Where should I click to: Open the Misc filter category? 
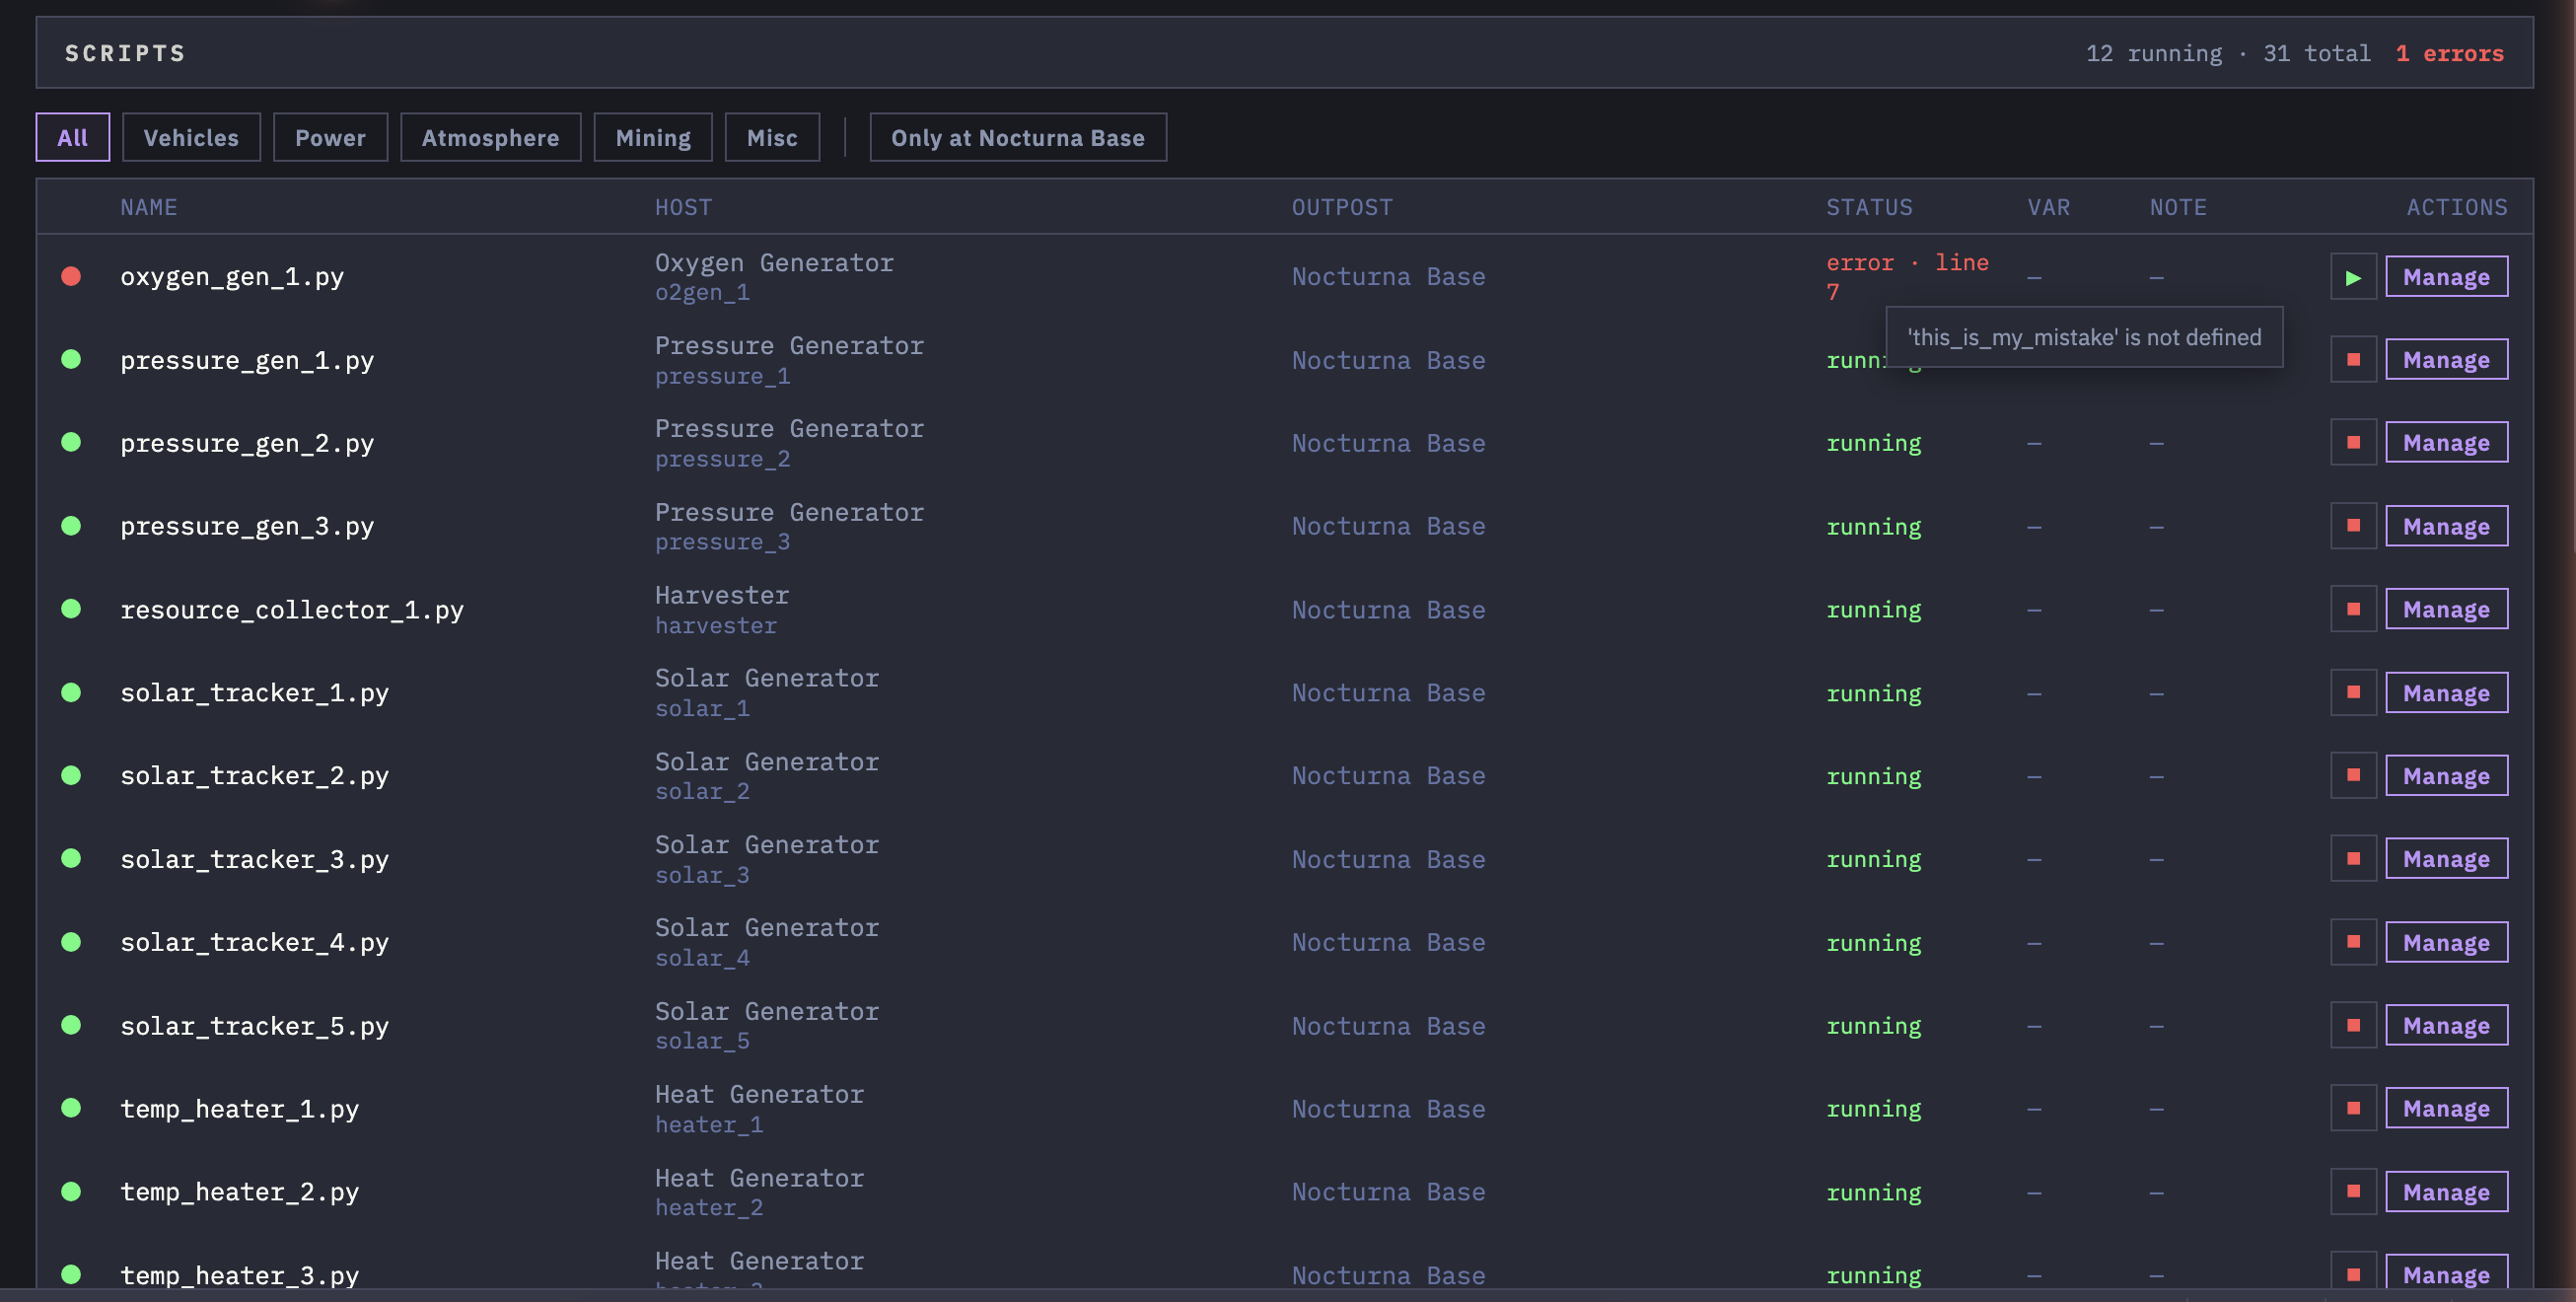point(771,138)
